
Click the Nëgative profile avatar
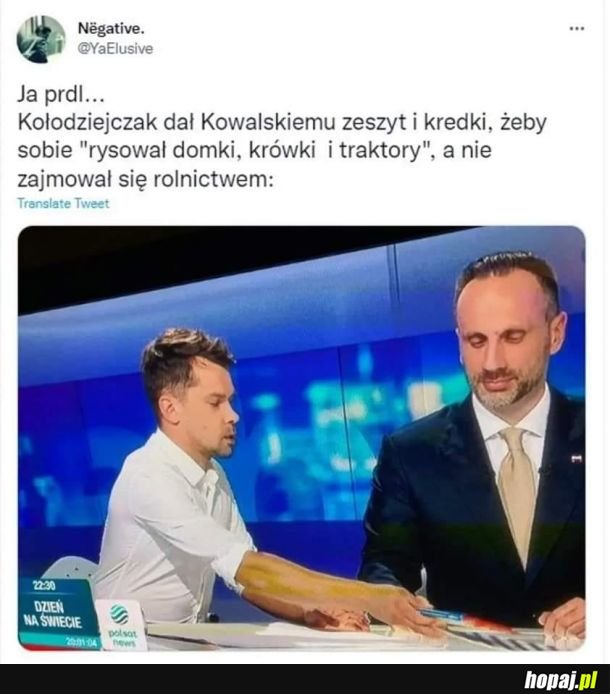41,39
